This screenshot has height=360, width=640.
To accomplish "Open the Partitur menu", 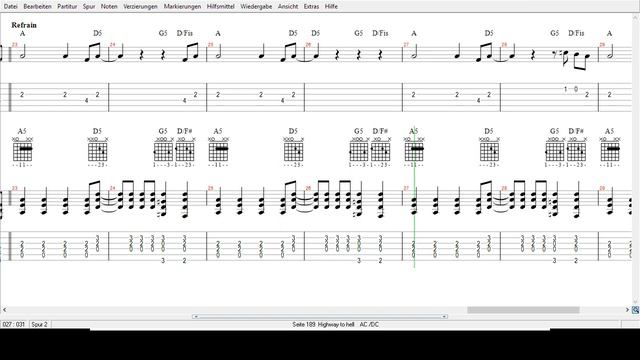I will point(67,7).
